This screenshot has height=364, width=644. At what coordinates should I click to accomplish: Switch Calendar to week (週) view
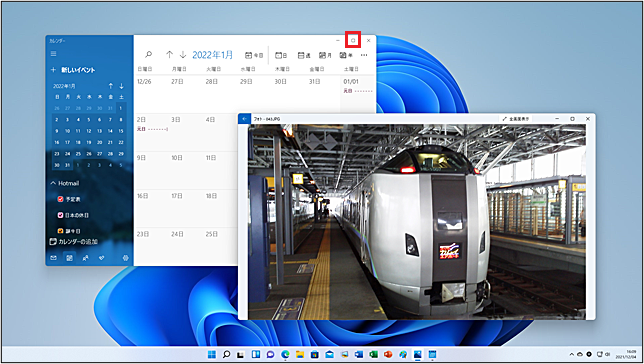click(304, 55)
